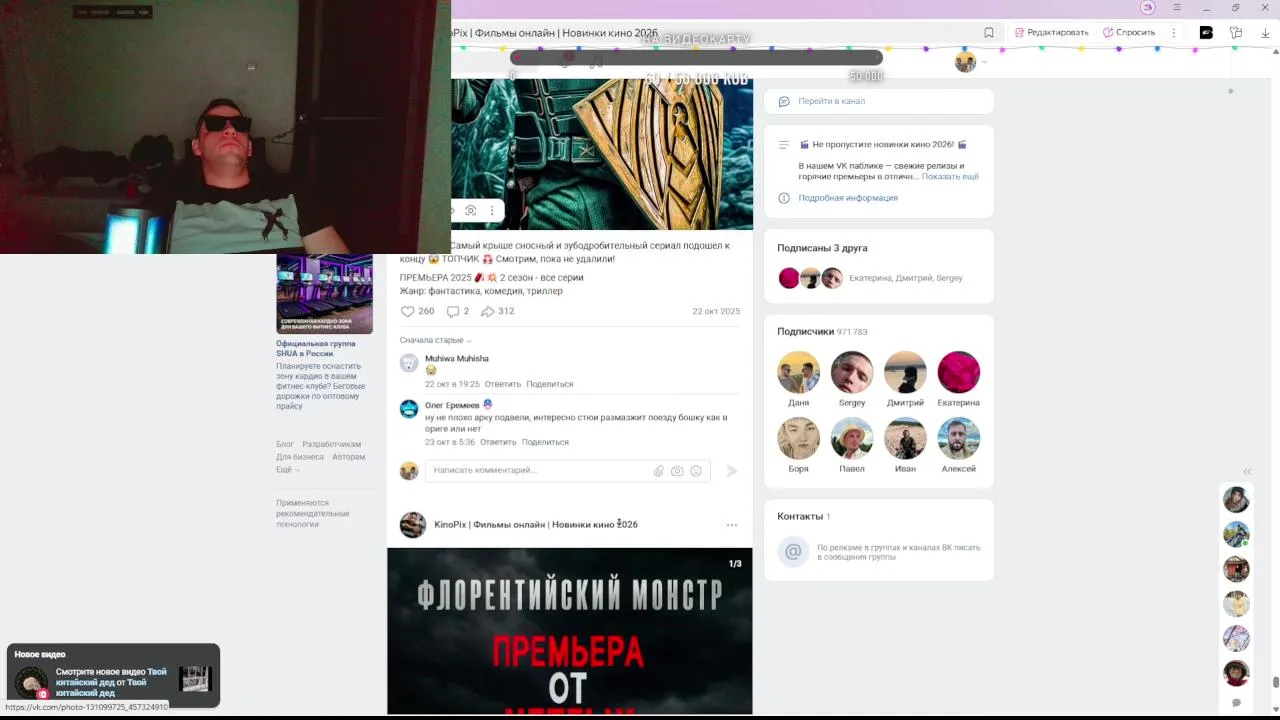Open Подписчики 971 783 list
The width and height of the screenshot is (1280, 720).
tap(822, 332)
